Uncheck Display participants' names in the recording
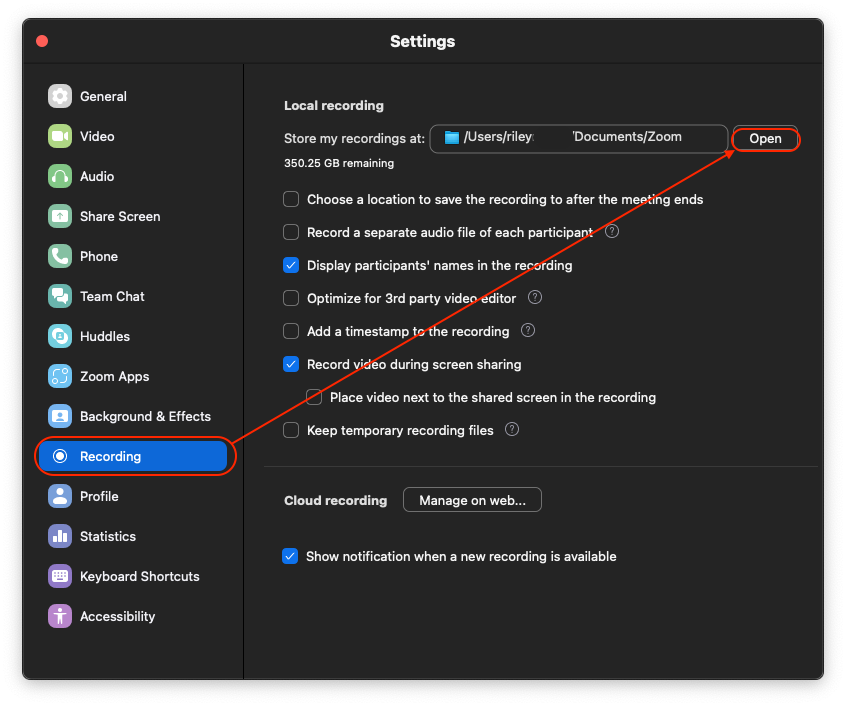This screenshot has width=846, height=706. click(291, 265)
